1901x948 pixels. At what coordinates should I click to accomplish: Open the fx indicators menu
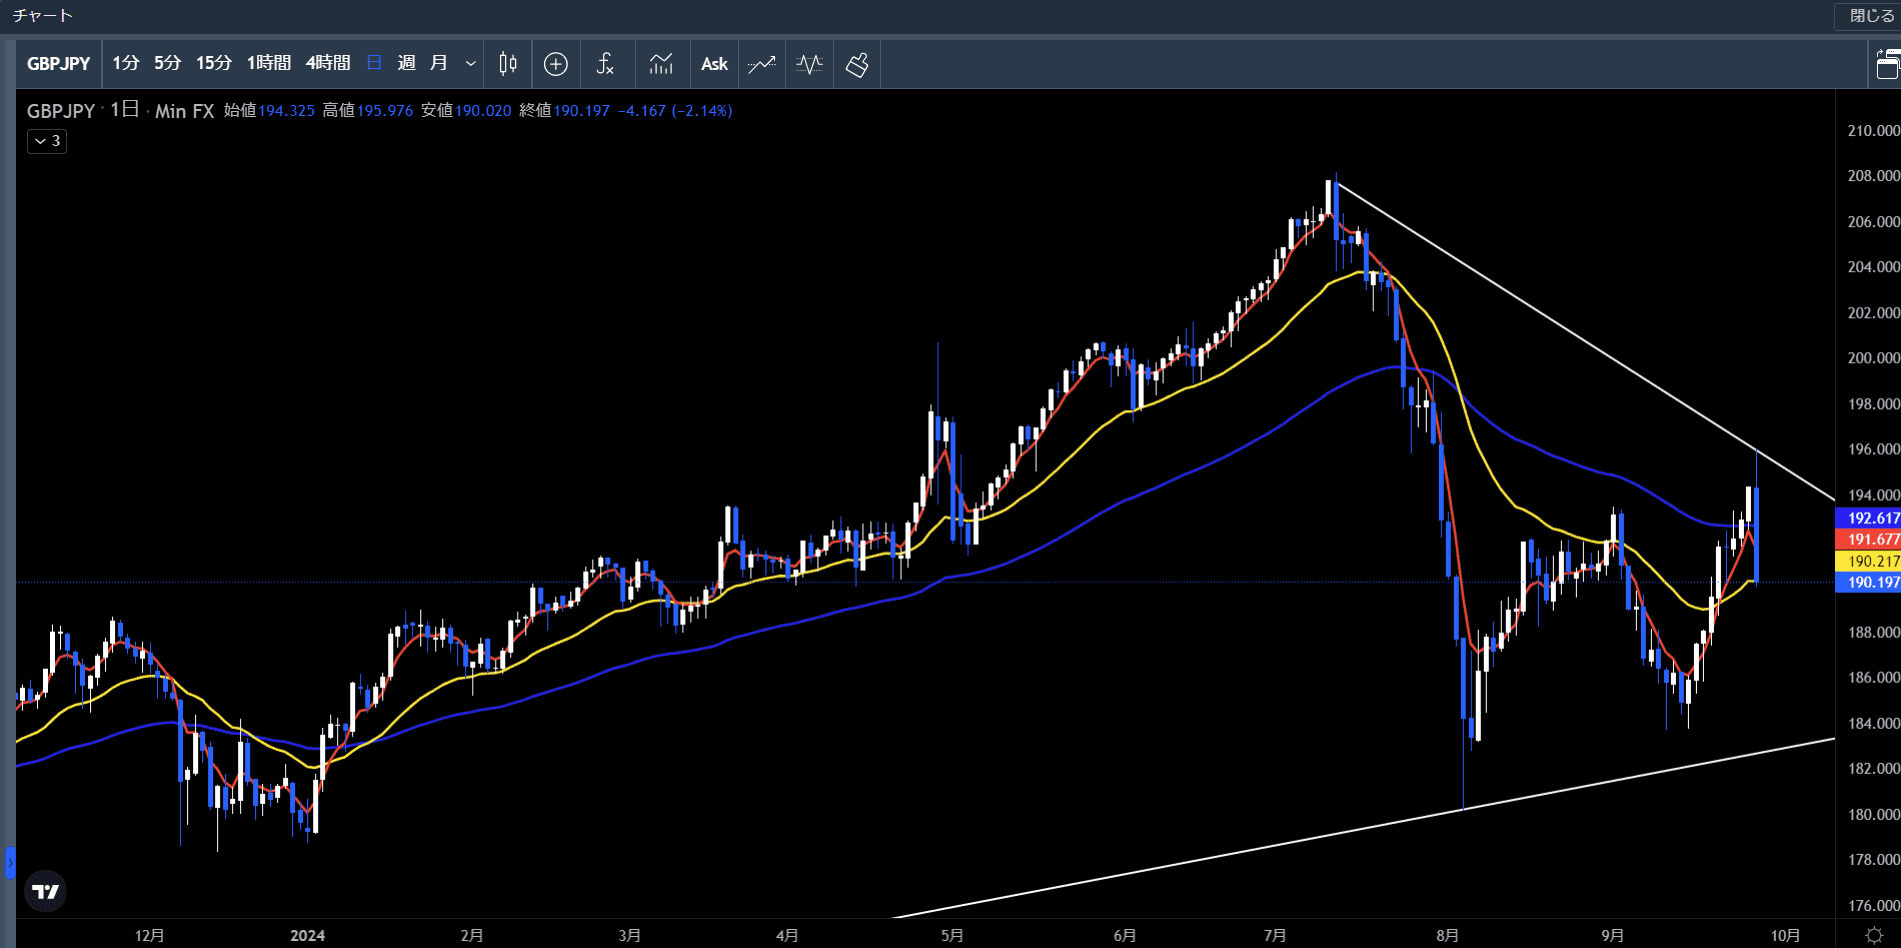(x=605, y=64)
